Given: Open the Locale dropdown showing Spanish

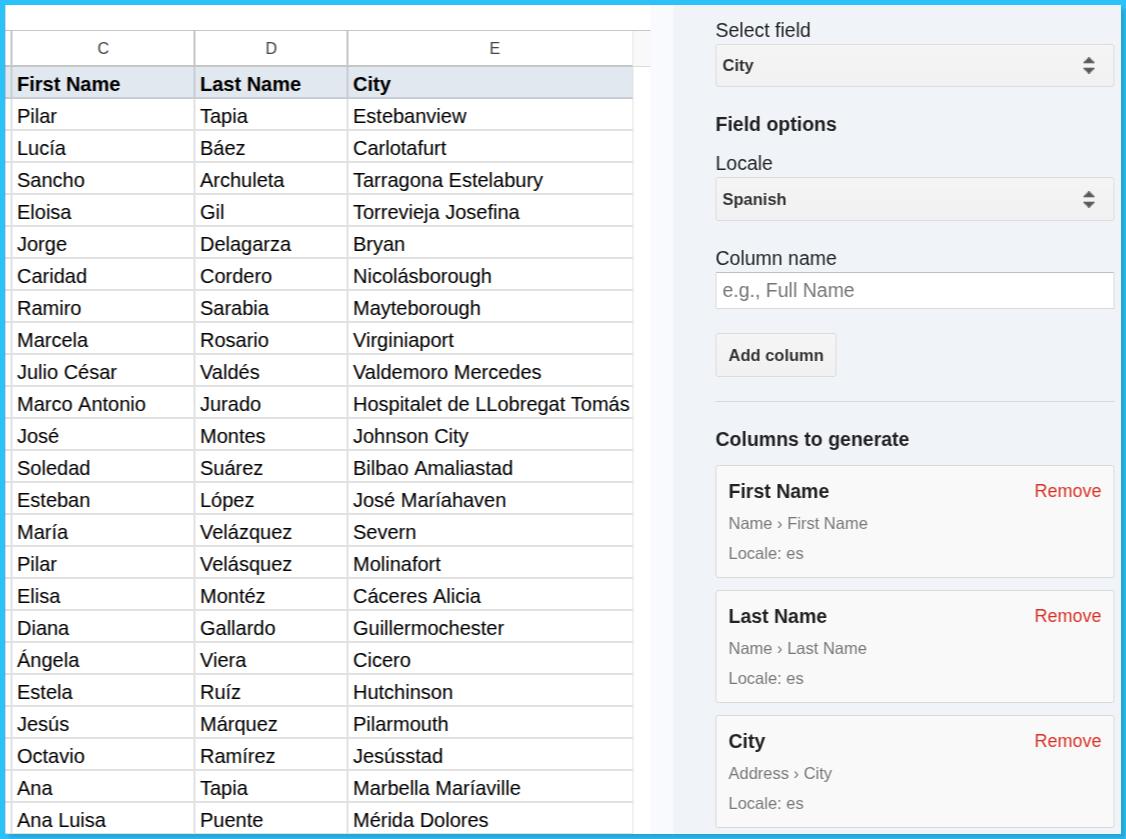Looking at the screenshot, I should 913,199.
